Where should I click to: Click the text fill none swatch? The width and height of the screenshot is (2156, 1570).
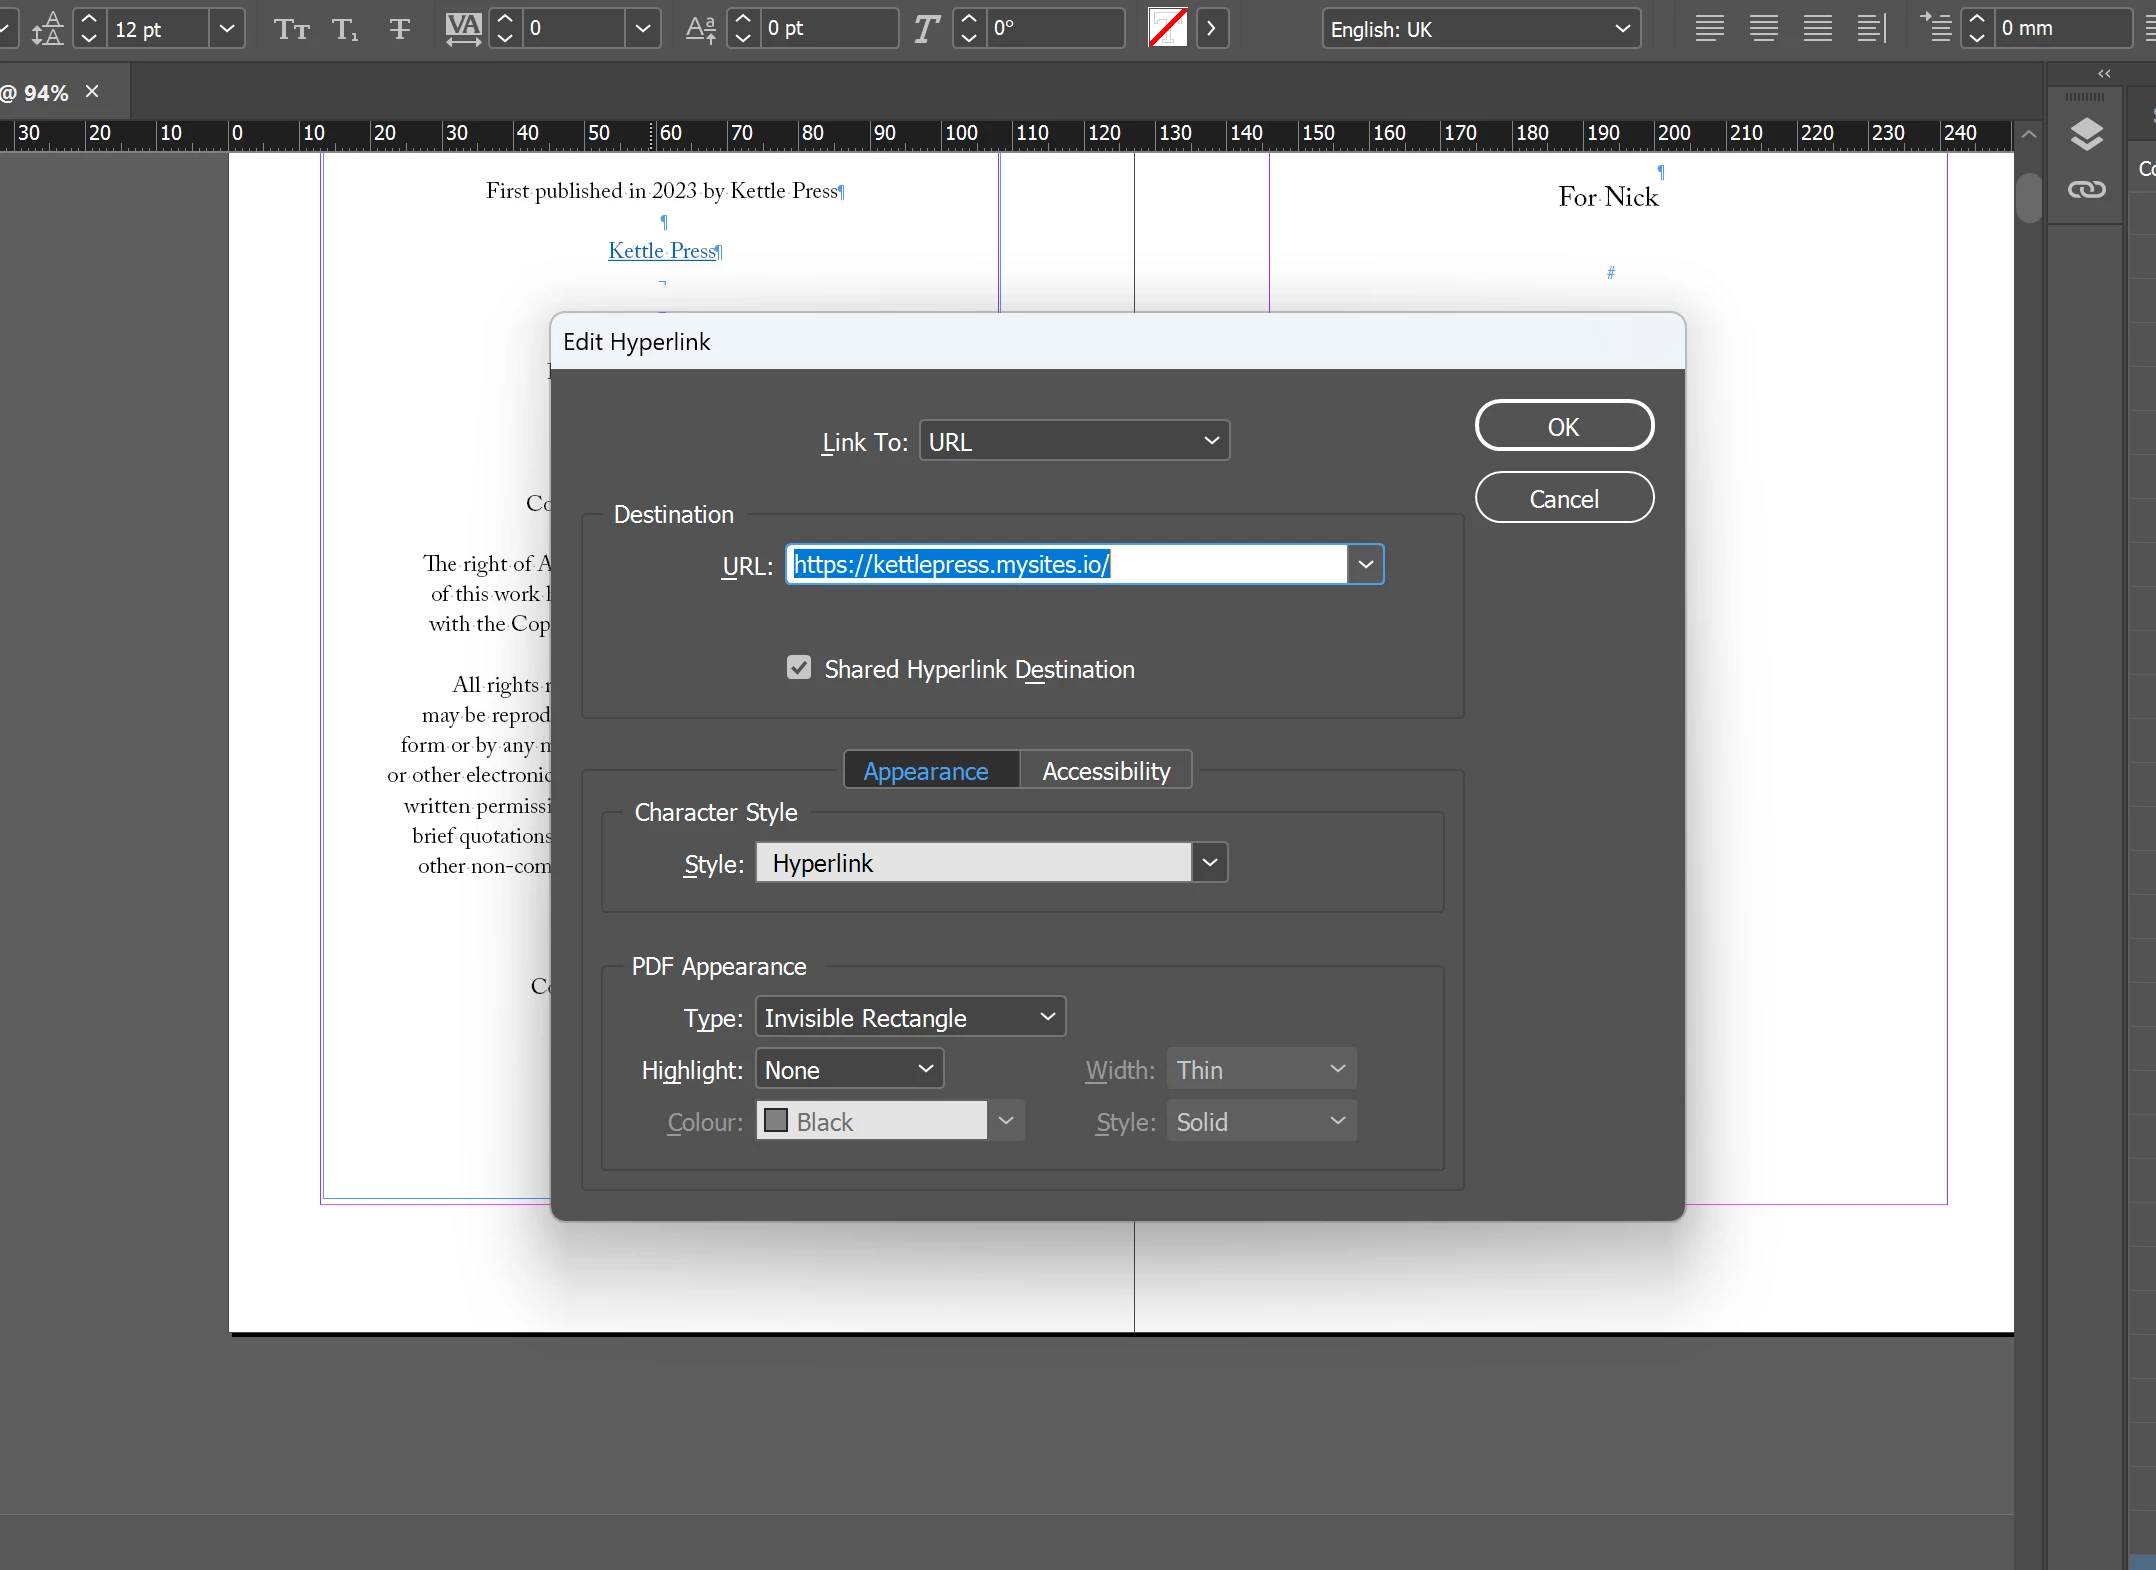[1167, 28]
